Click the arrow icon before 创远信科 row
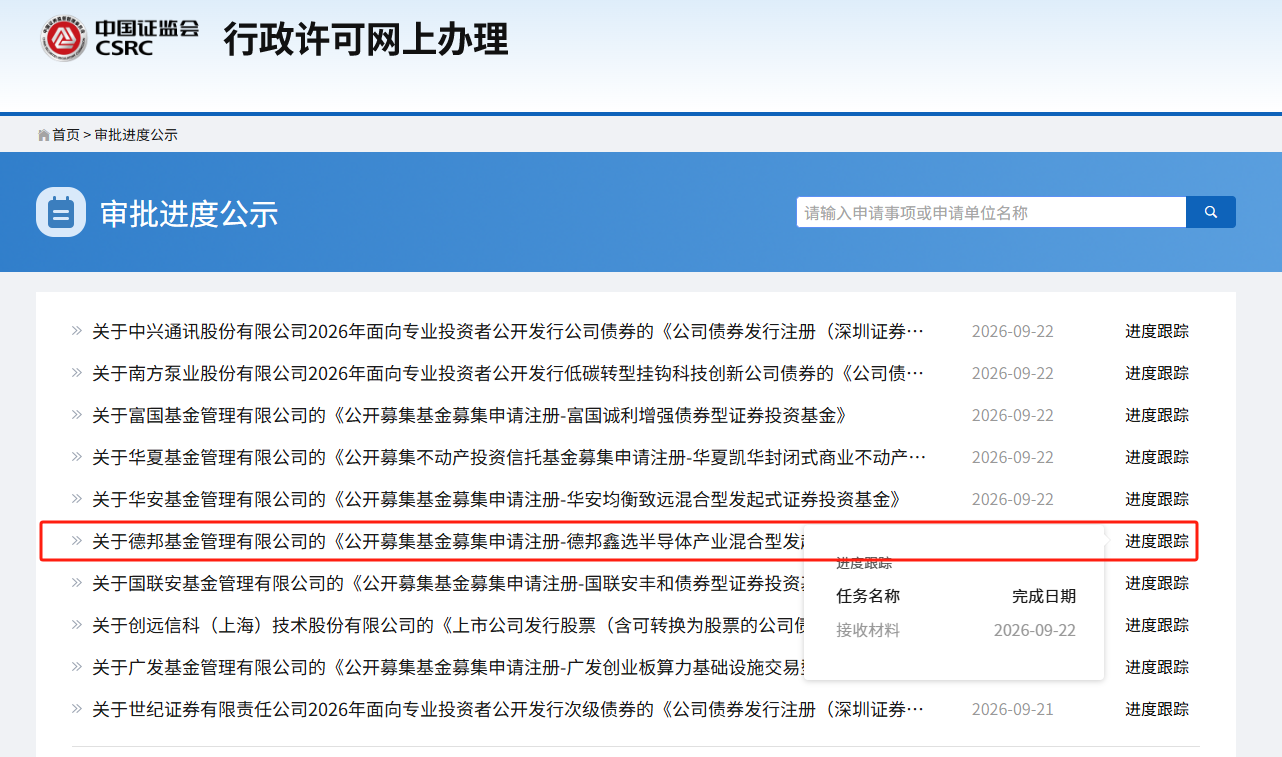1282x757 pixels. tap(77, 624)
